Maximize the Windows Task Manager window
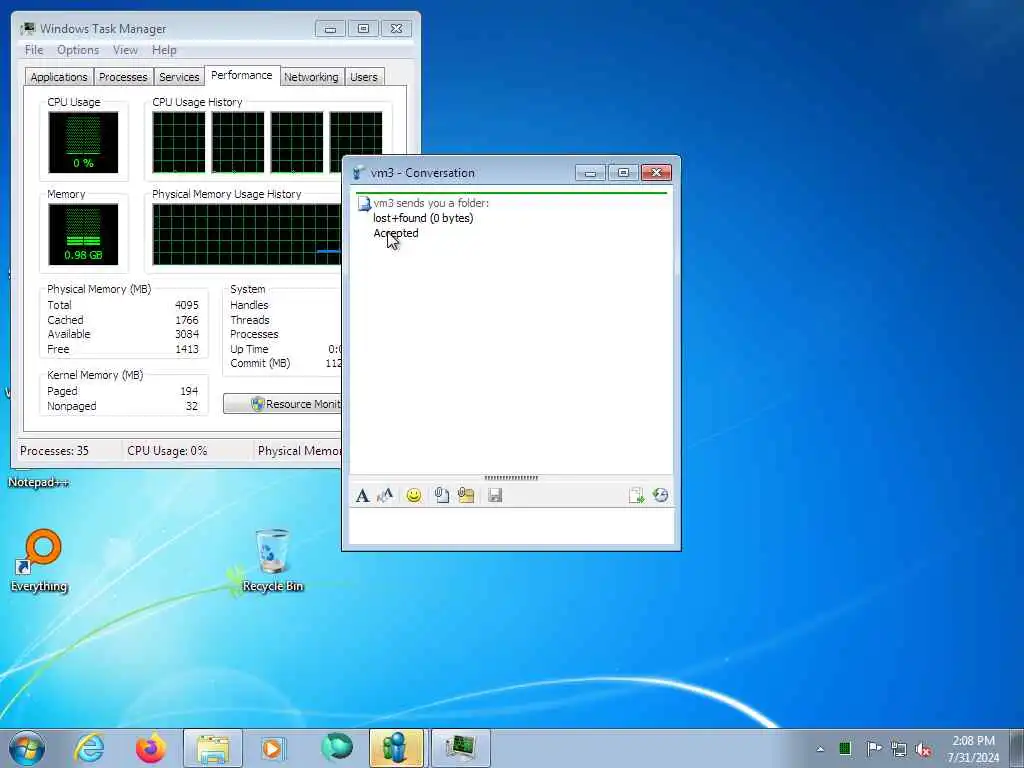The height and width of the screenshot is (768, 1024). (x=363, y=29)
